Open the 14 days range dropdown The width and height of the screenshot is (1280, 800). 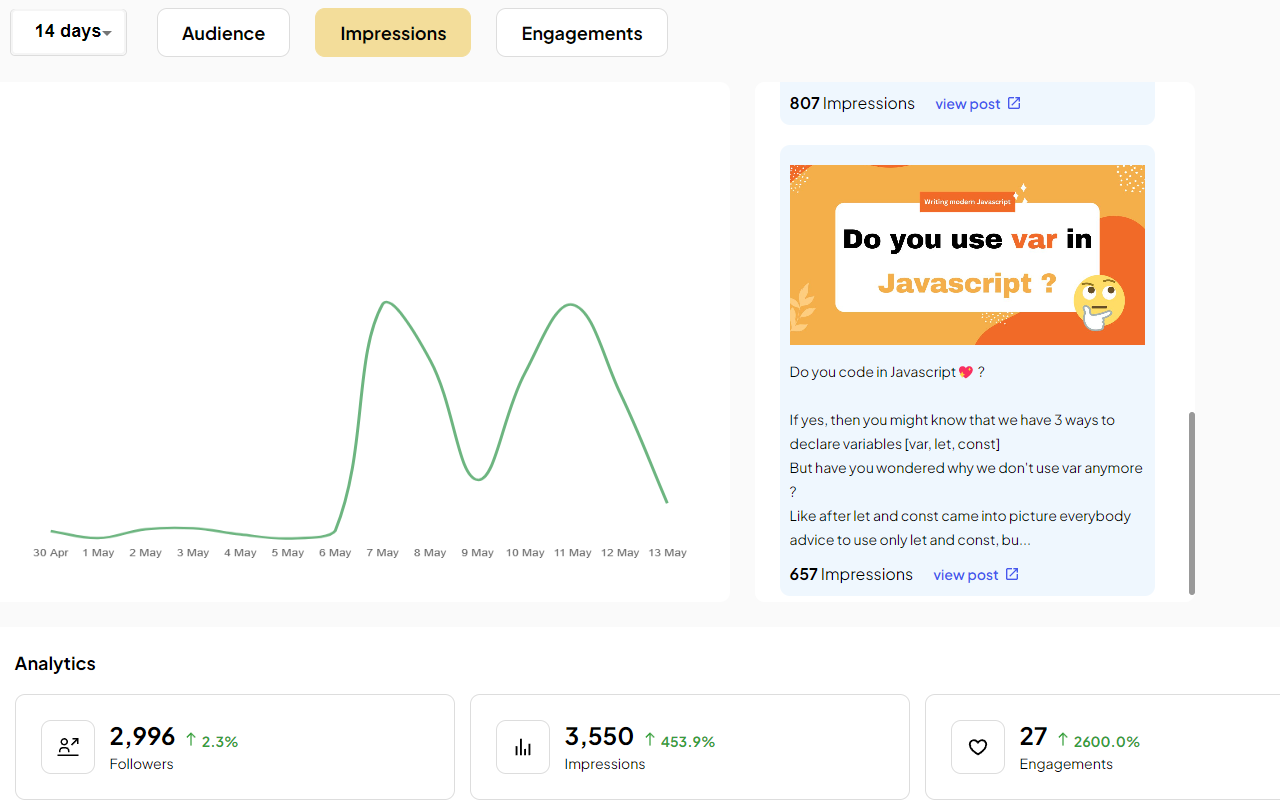(x=68, y=32)
